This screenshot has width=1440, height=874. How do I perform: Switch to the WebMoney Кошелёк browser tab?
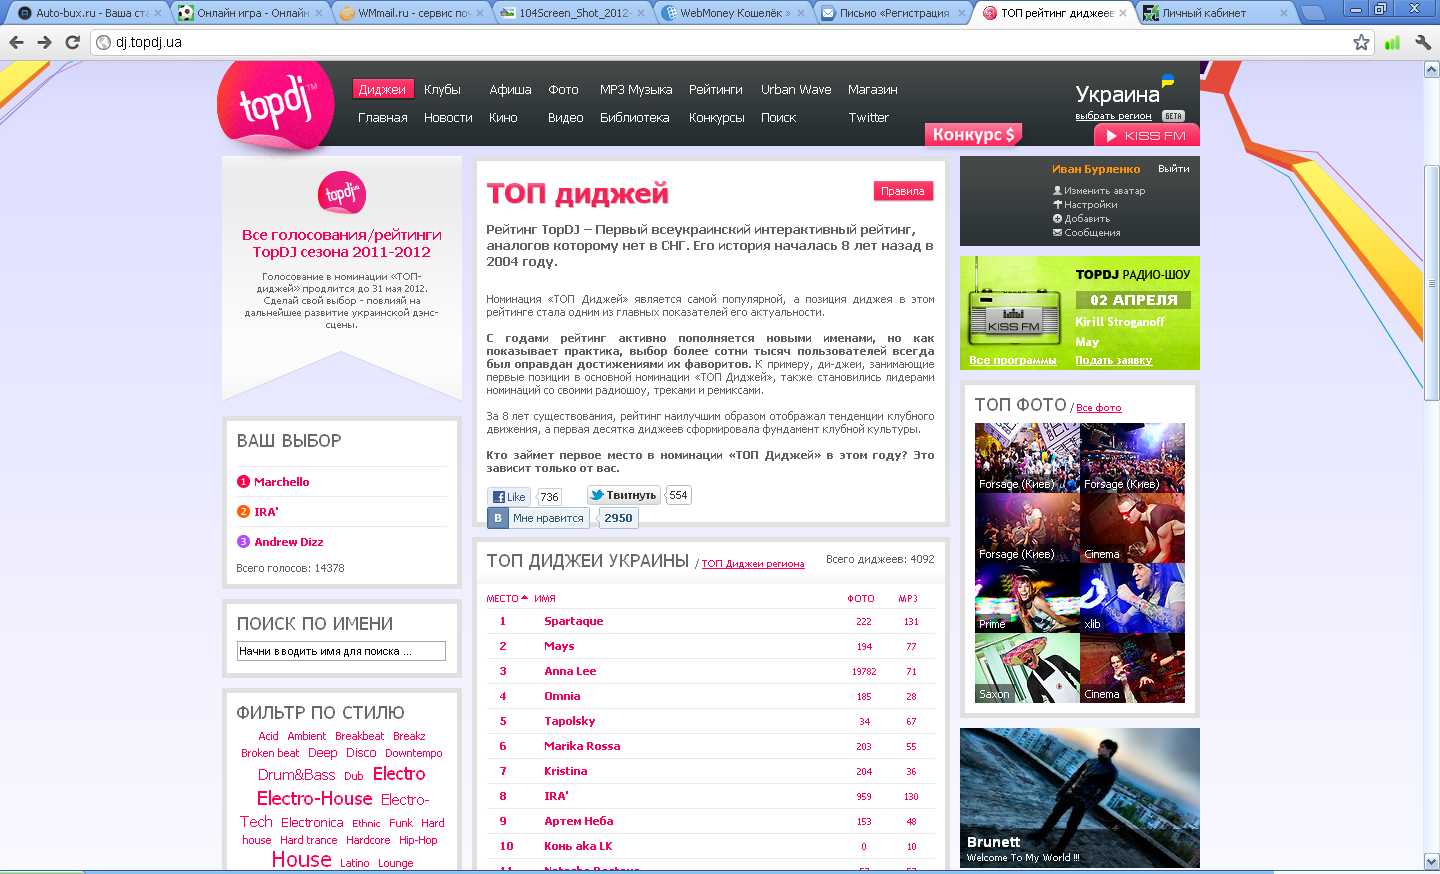pos(734,13)
